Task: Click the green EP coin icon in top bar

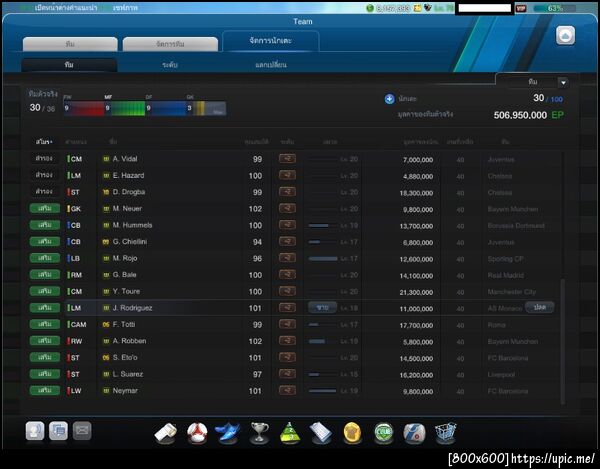Action: click(370, 8)
